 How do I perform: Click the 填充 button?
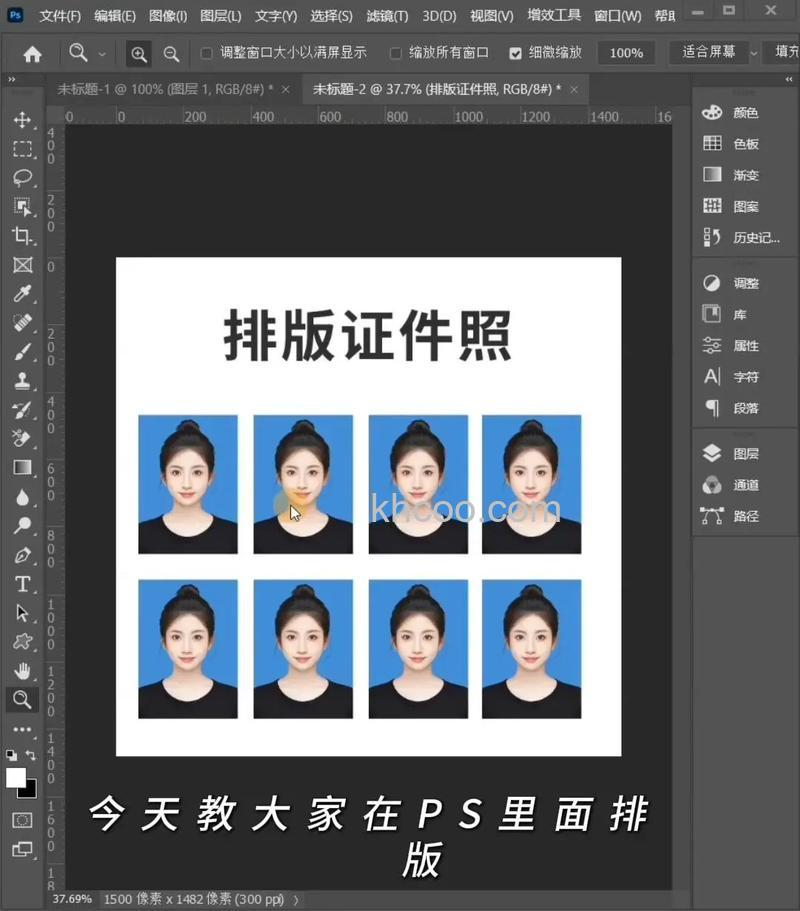point(783,54)
